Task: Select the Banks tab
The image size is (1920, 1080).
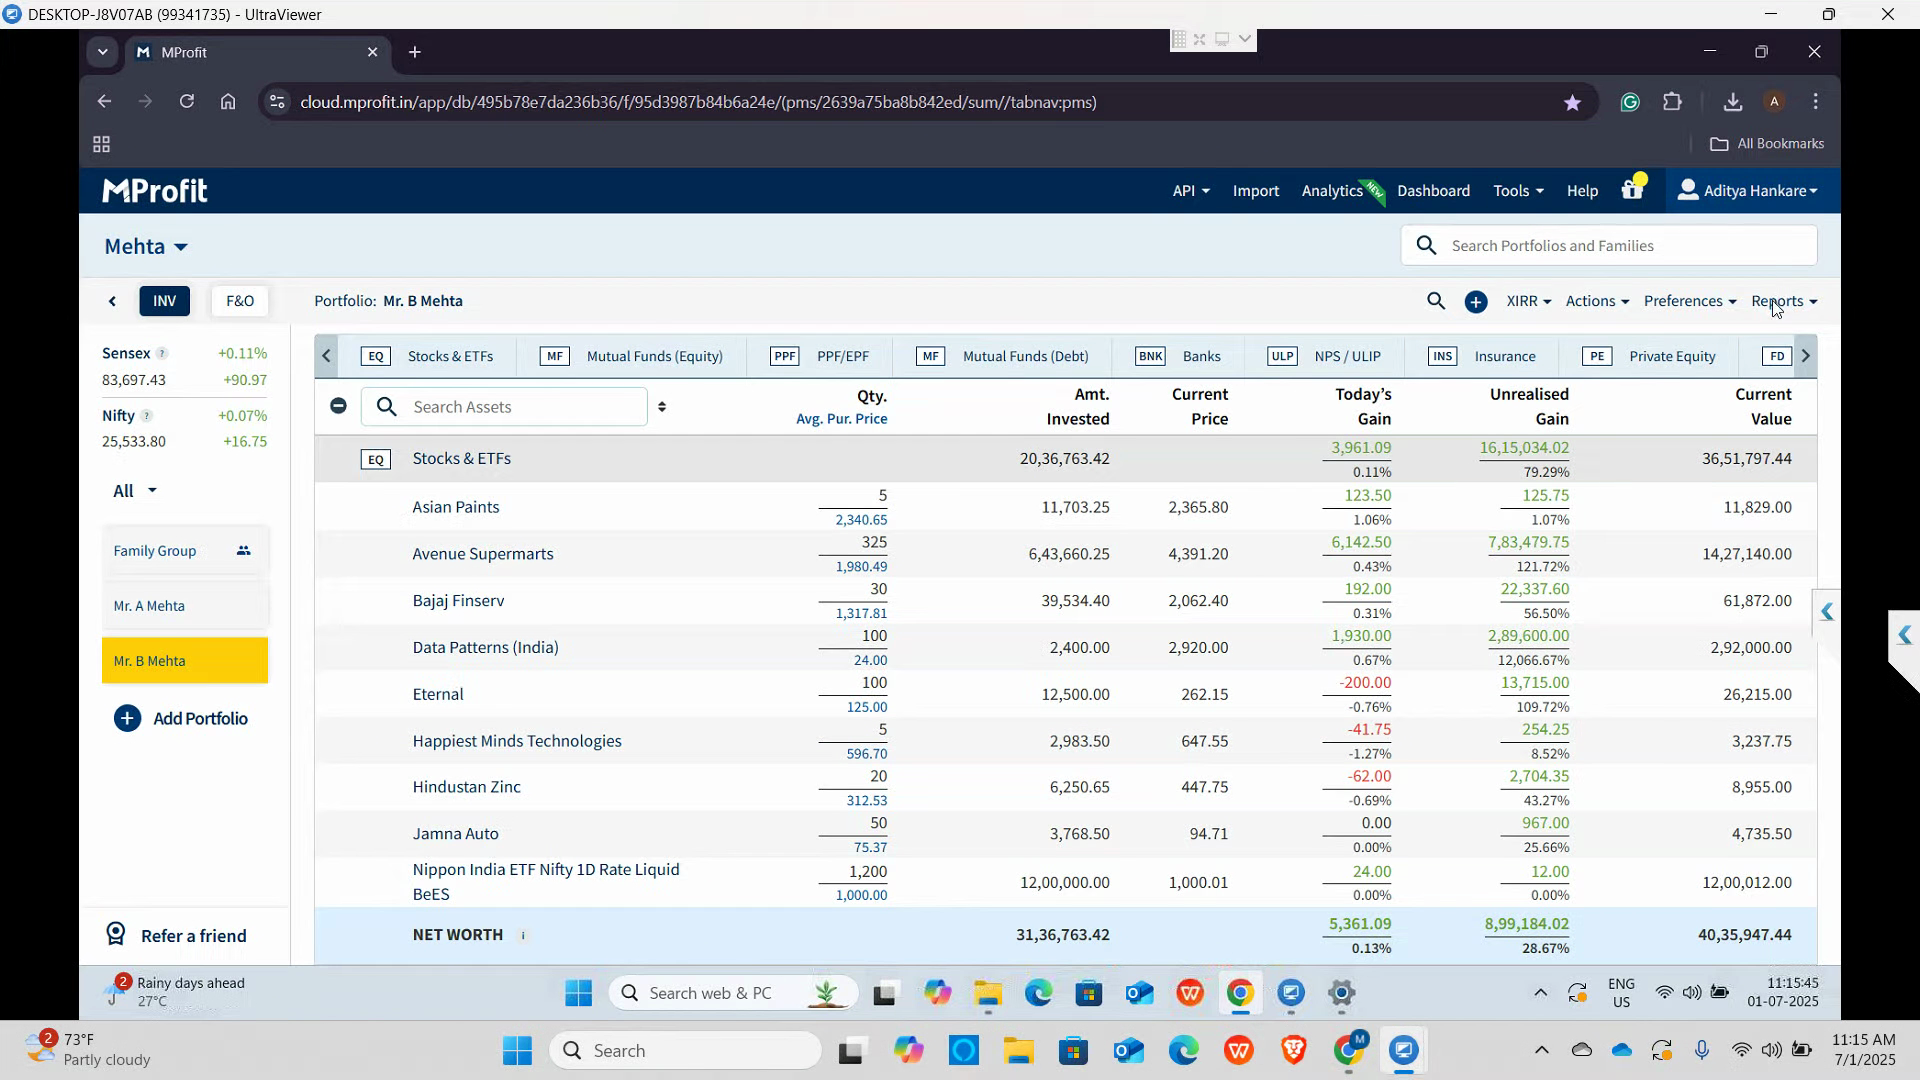Action: pos(1178,356)
